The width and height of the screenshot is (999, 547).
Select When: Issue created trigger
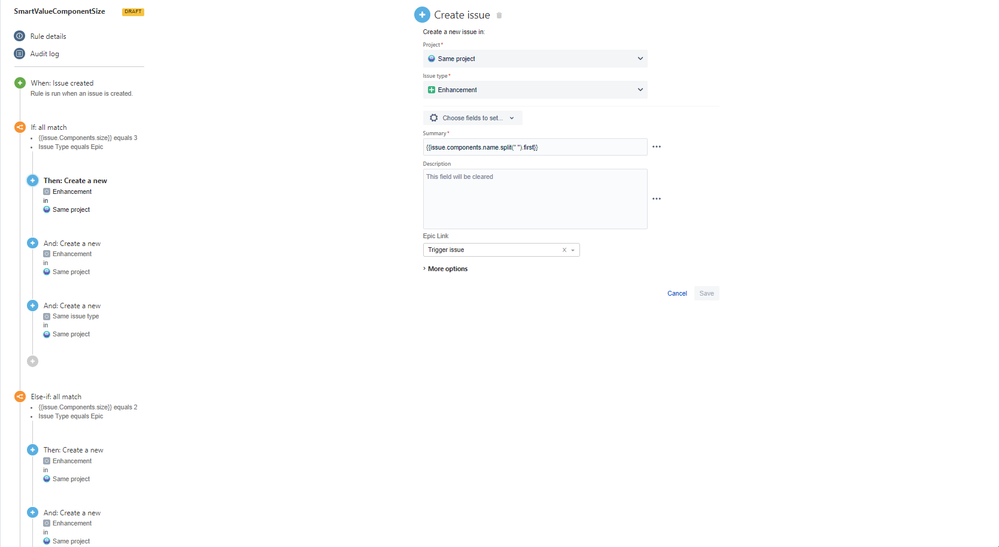point(62,83)
